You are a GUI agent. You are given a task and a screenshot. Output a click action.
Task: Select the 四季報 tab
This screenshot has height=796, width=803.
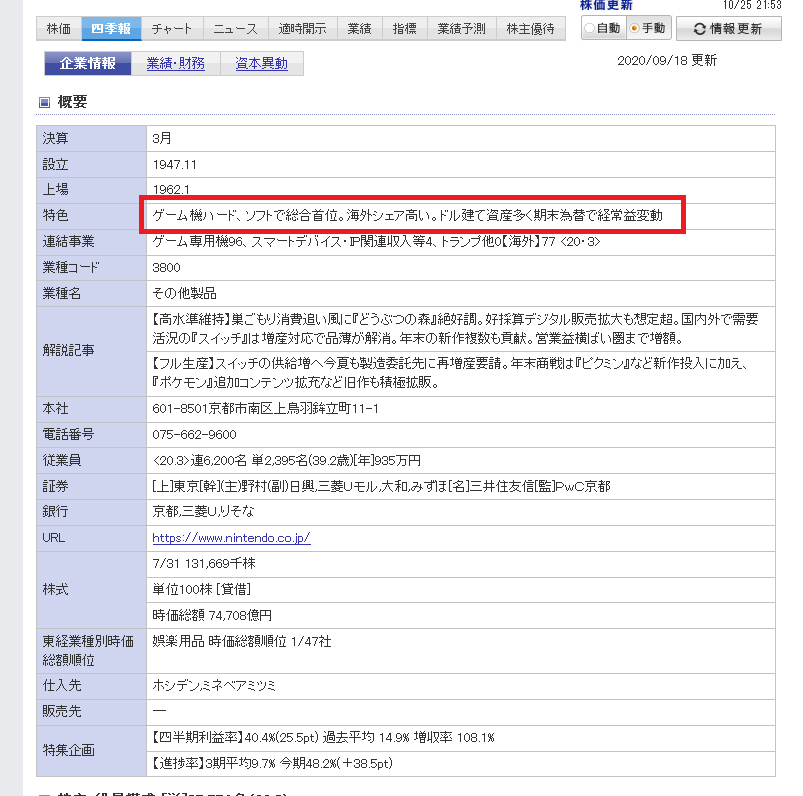(x=111, y=29)
